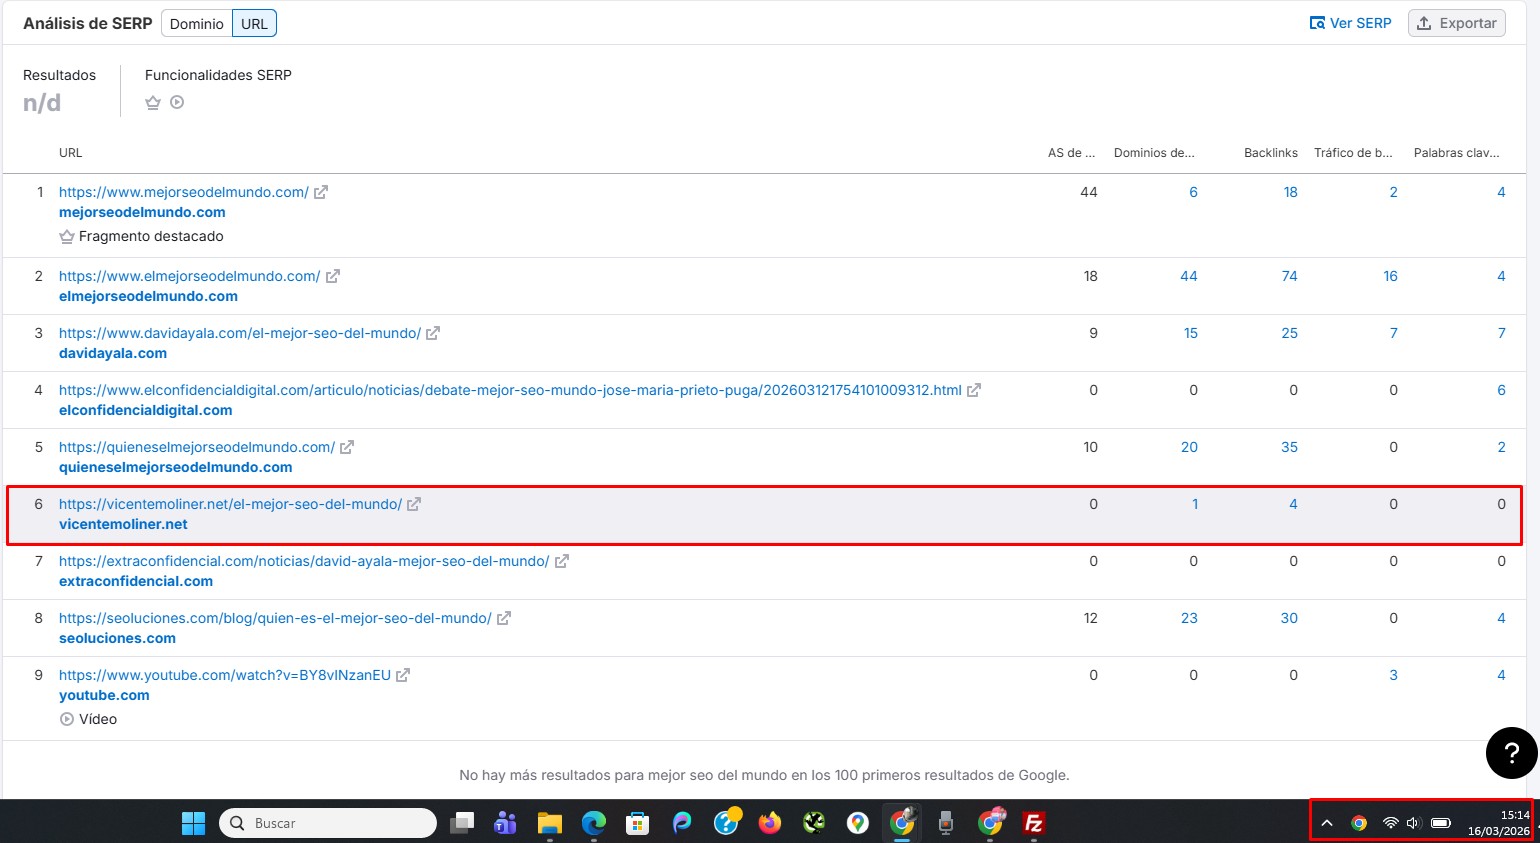The height and width of the screenshot is (843, 1540).
Task: Open the elmejorseodelmundo.com URL link
Action: point(189,276)
